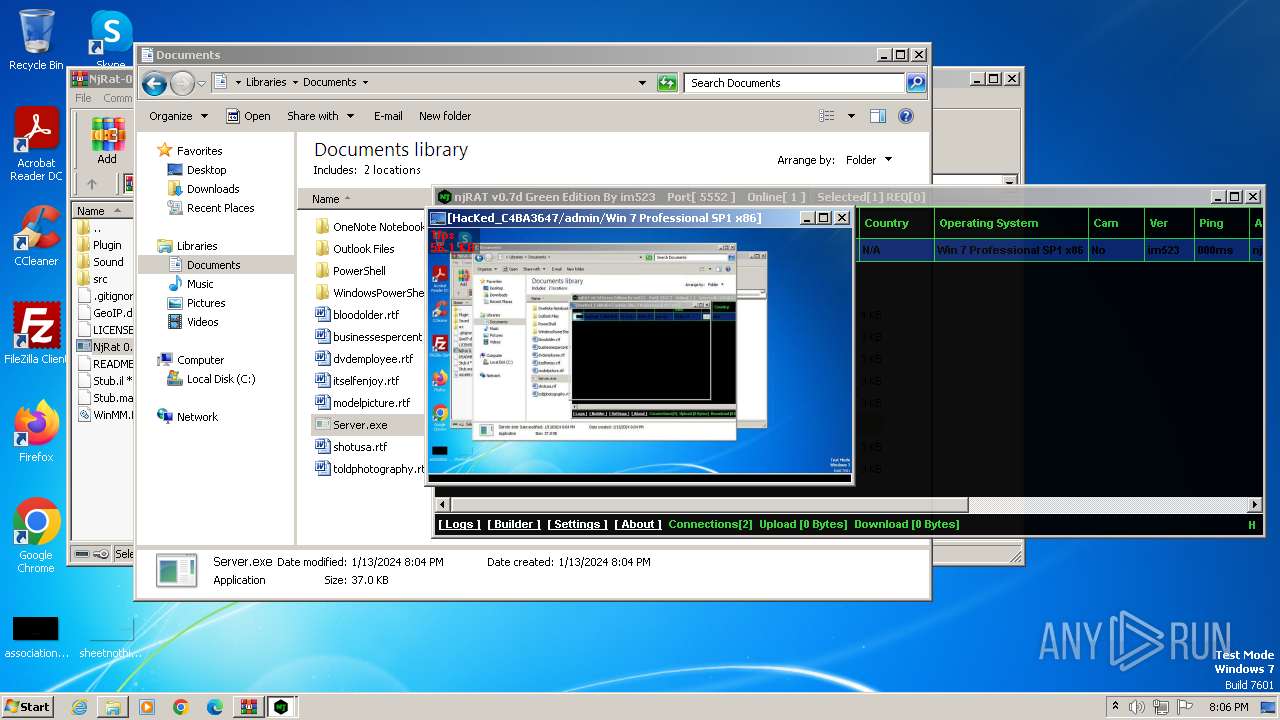Open njRAT Settings tab
This screenshot has width=1280, height=720.
coord(577,524)
